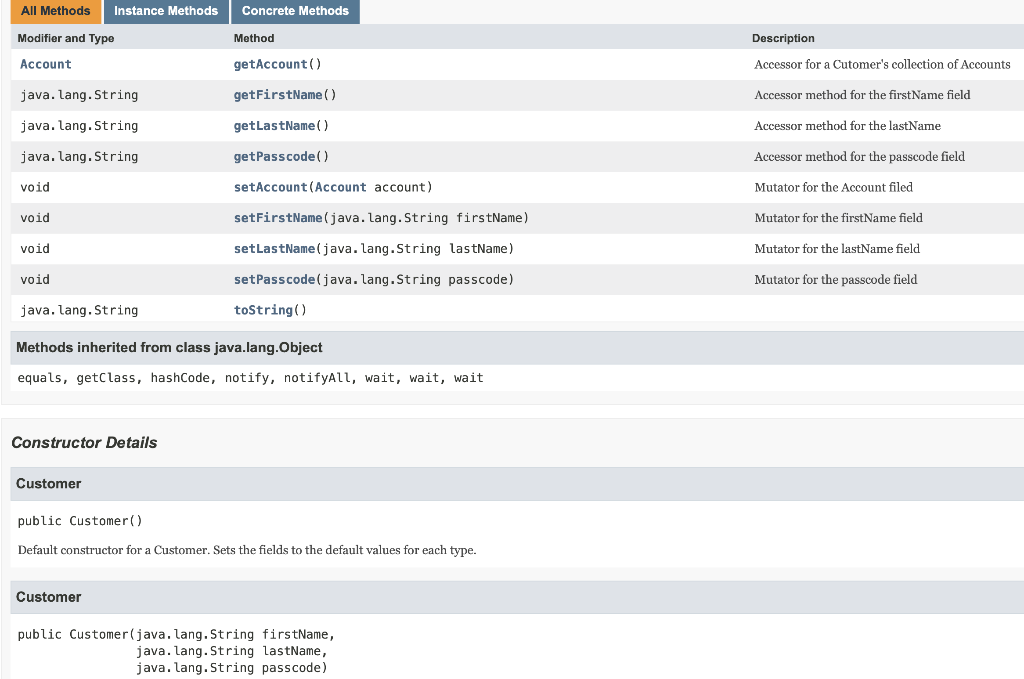1024x679 pixels.
Task: Open the setPasscode() method link
Action: click(x=272, y=279)
